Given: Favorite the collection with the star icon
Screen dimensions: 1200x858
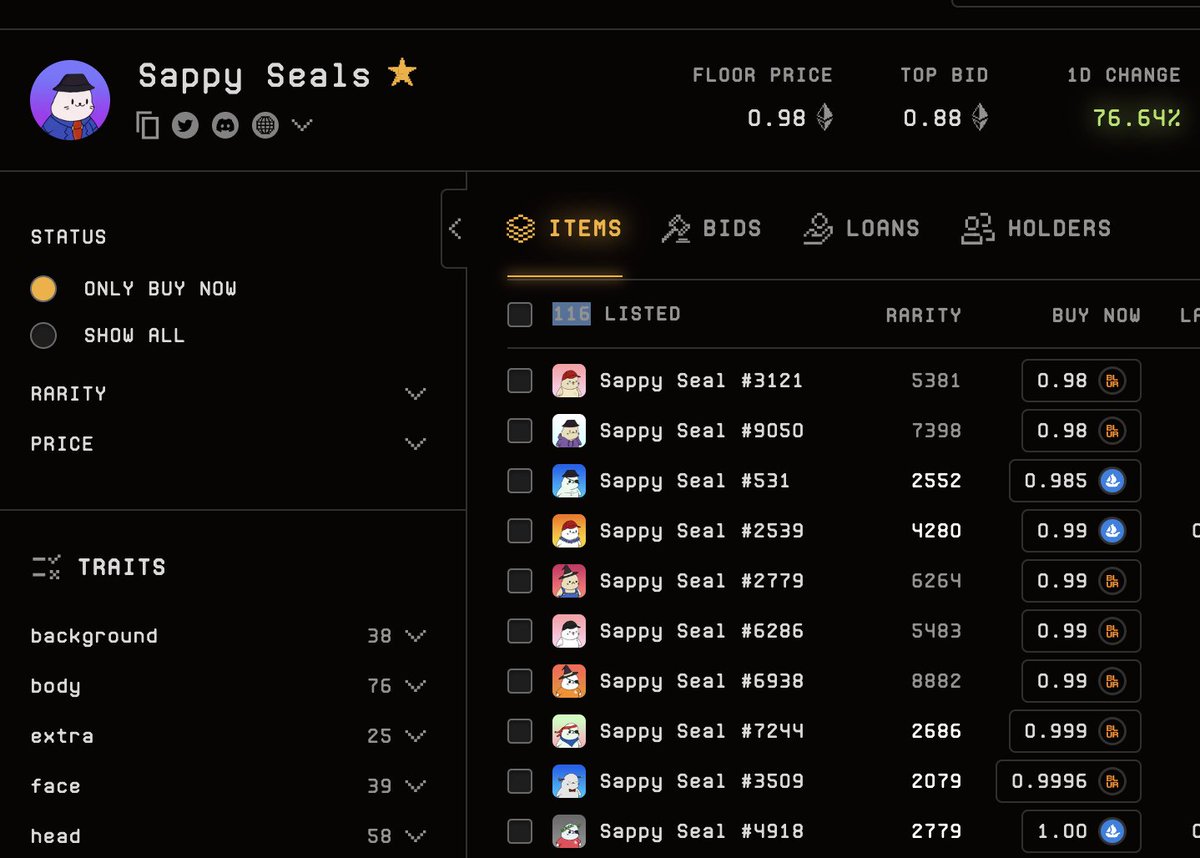Looking at the screenshot, I should [x=402, y=73].
